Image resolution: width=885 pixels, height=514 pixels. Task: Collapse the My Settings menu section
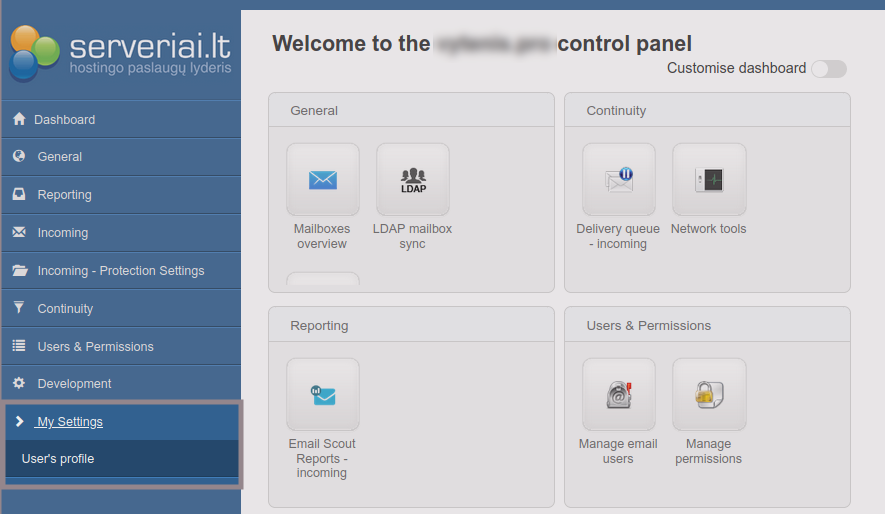coord(70,422)
